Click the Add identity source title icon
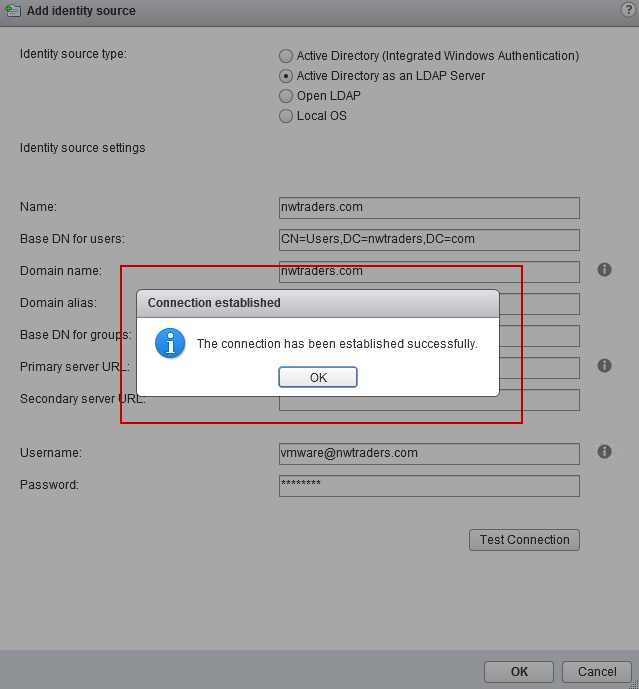The height and width of the screenshot is (689, 639). [x=13, y=11]
